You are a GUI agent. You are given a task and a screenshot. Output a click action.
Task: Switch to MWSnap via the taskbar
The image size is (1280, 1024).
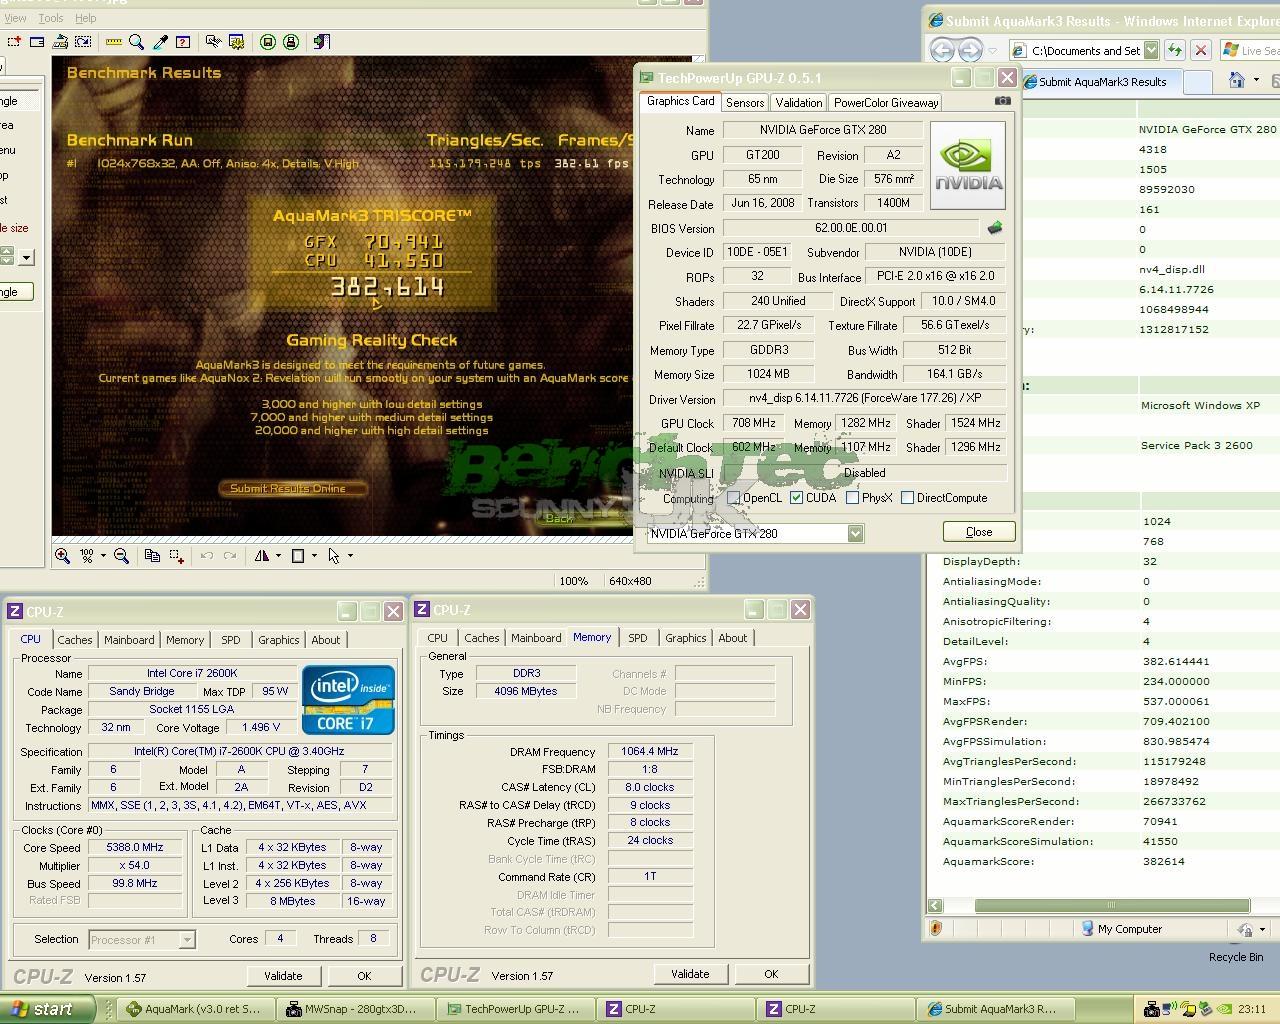tap(354, 1009)
